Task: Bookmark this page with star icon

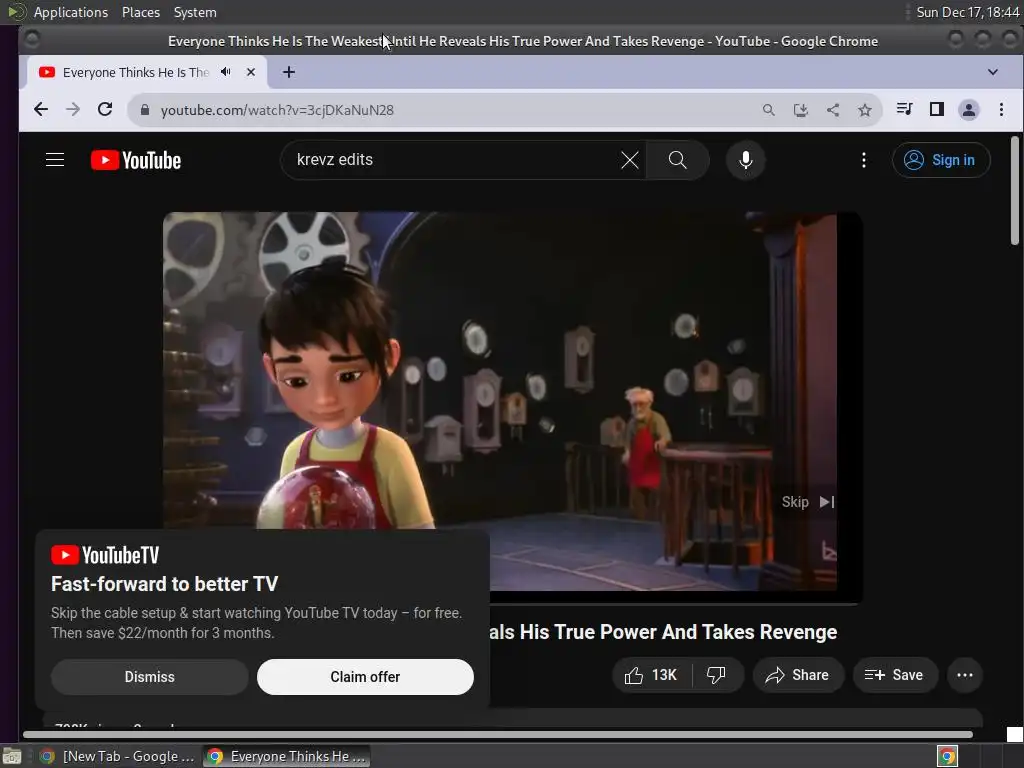Action: [x=865, y=110]
